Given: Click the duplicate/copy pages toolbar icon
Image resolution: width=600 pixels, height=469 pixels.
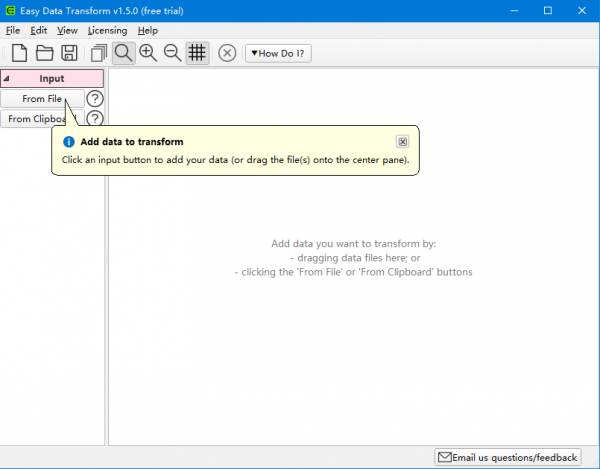Looking at the screenshot, I should point(99,53).
